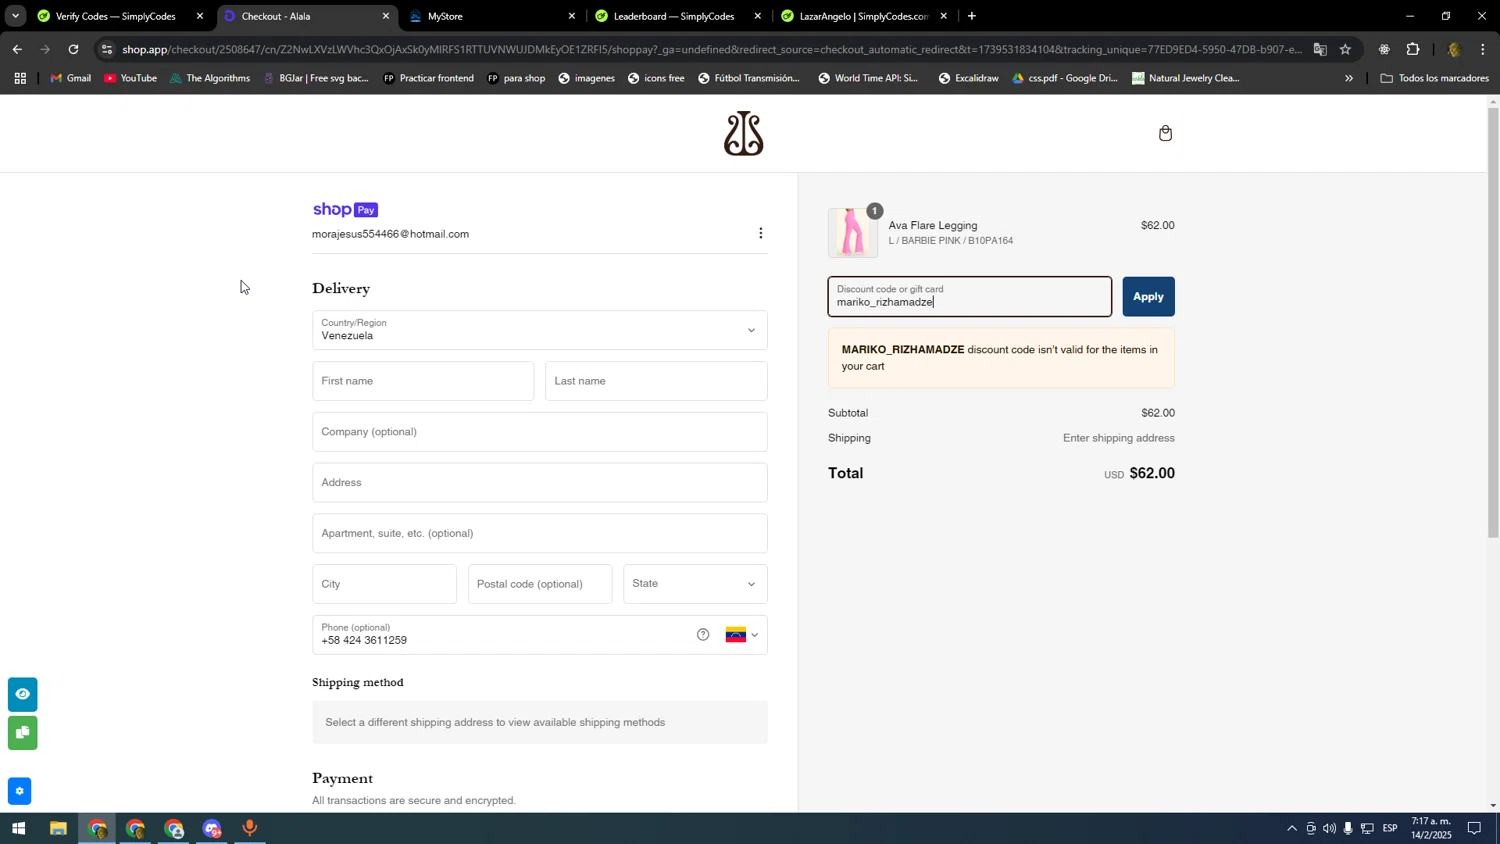
Task: Expand the Country/Region dropdown
Action: 540,330
